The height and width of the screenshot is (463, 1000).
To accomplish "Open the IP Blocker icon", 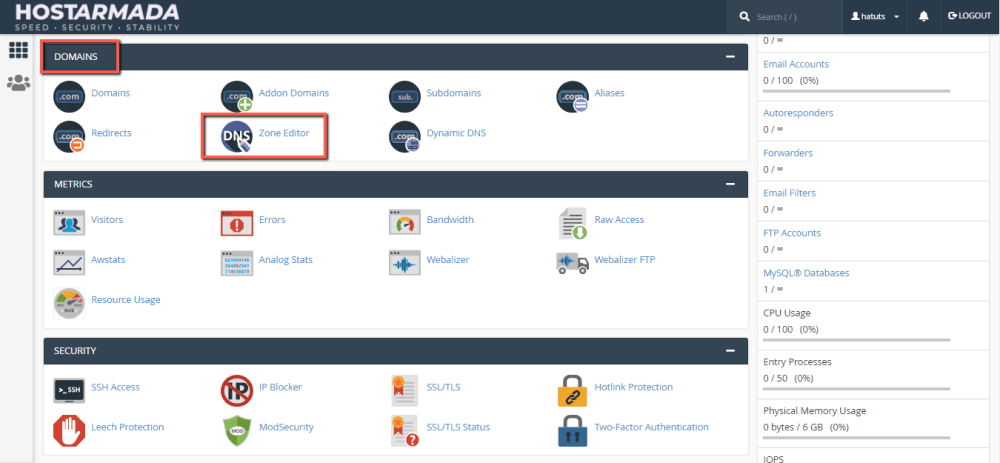I will coord(237,390).
